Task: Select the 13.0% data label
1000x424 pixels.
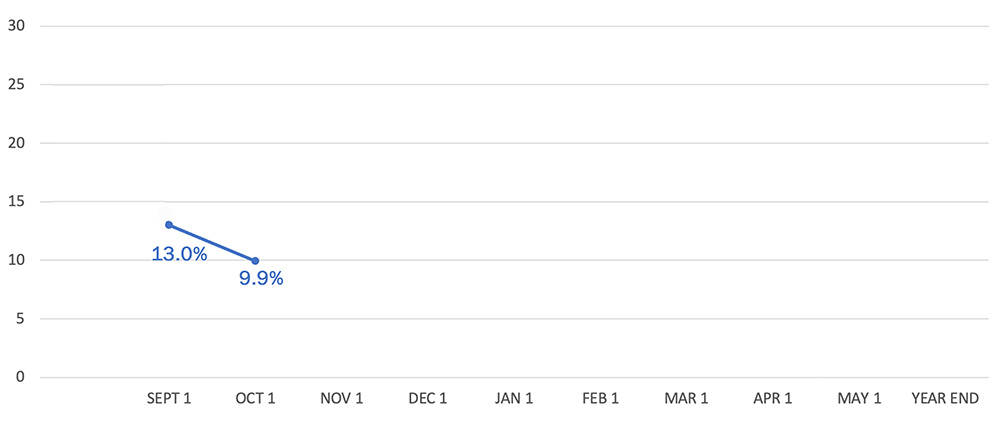Action: (x=179, y=254)
